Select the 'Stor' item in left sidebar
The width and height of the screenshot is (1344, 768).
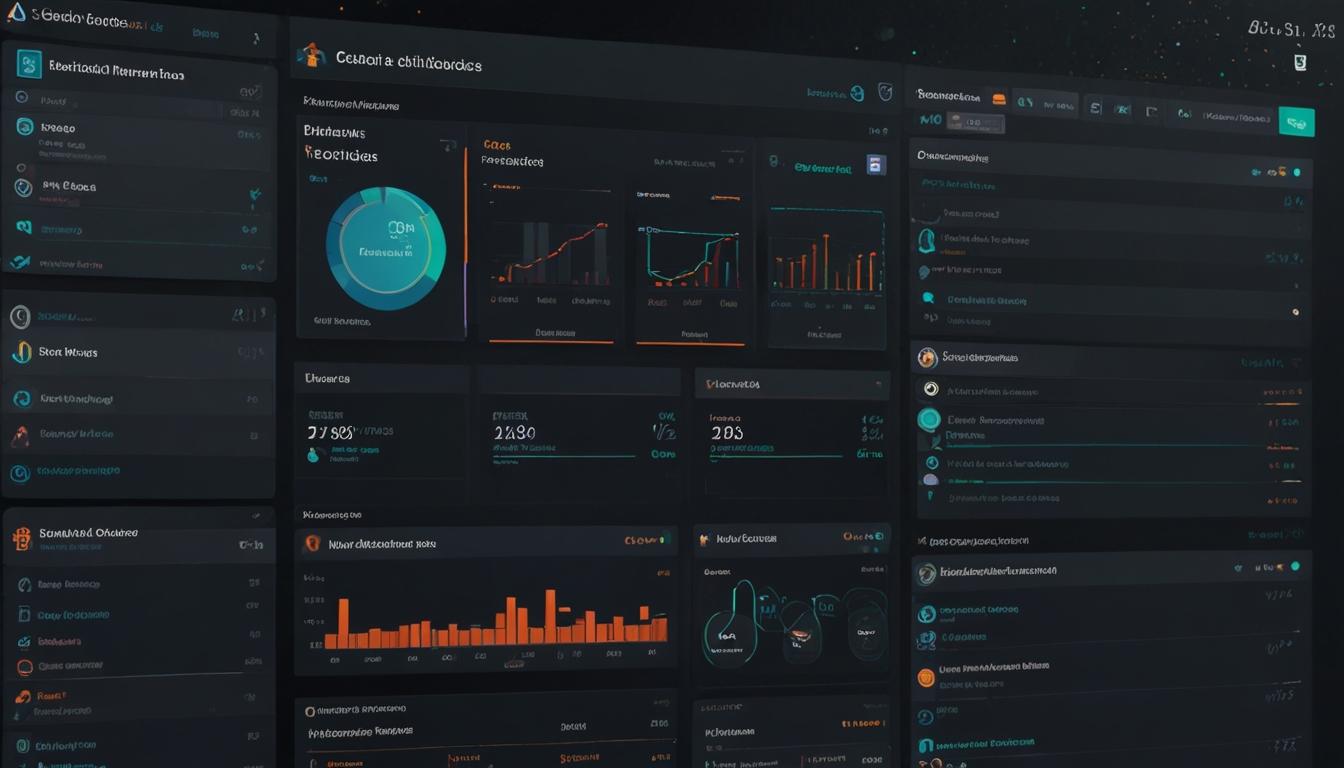pos(66,352)
